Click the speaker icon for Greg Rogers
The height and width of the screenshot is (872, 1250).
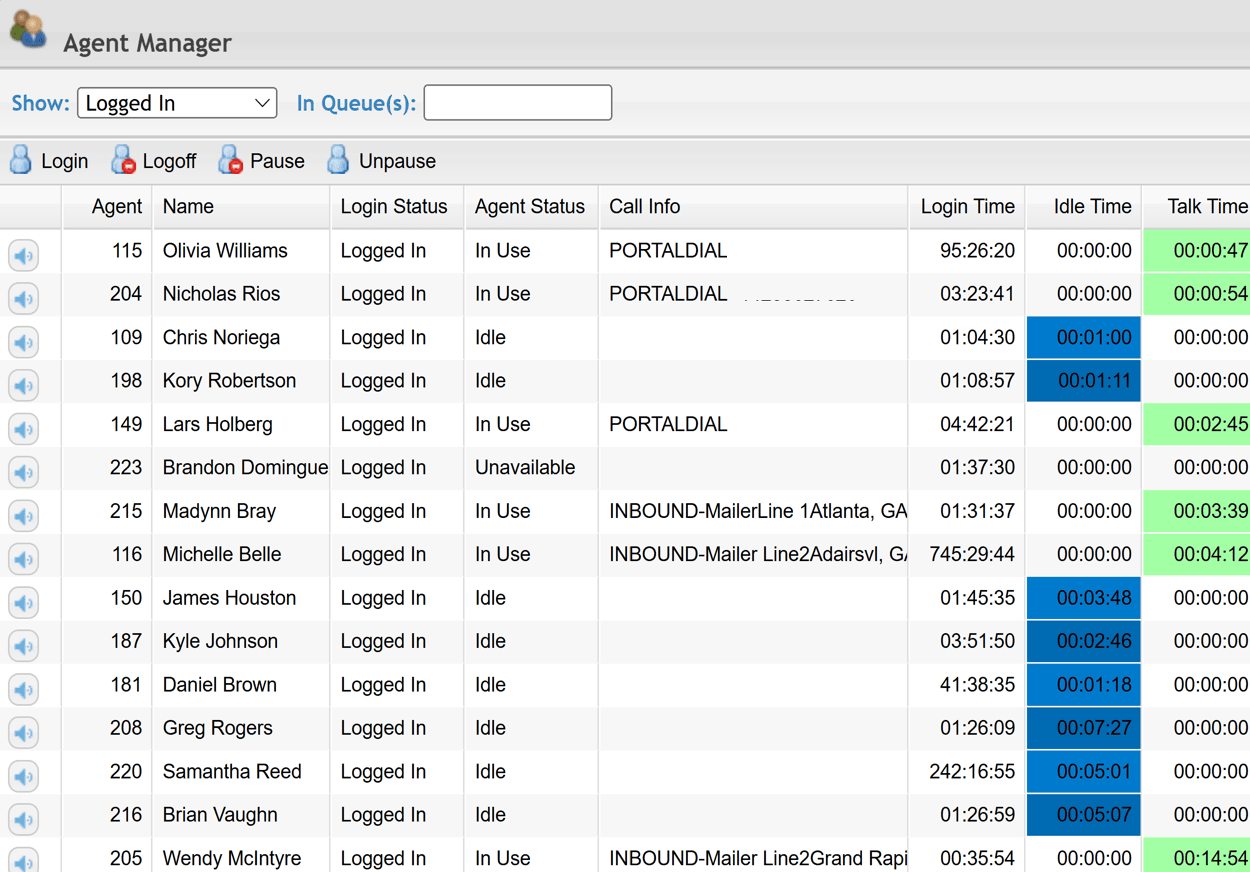coord(24,732)
